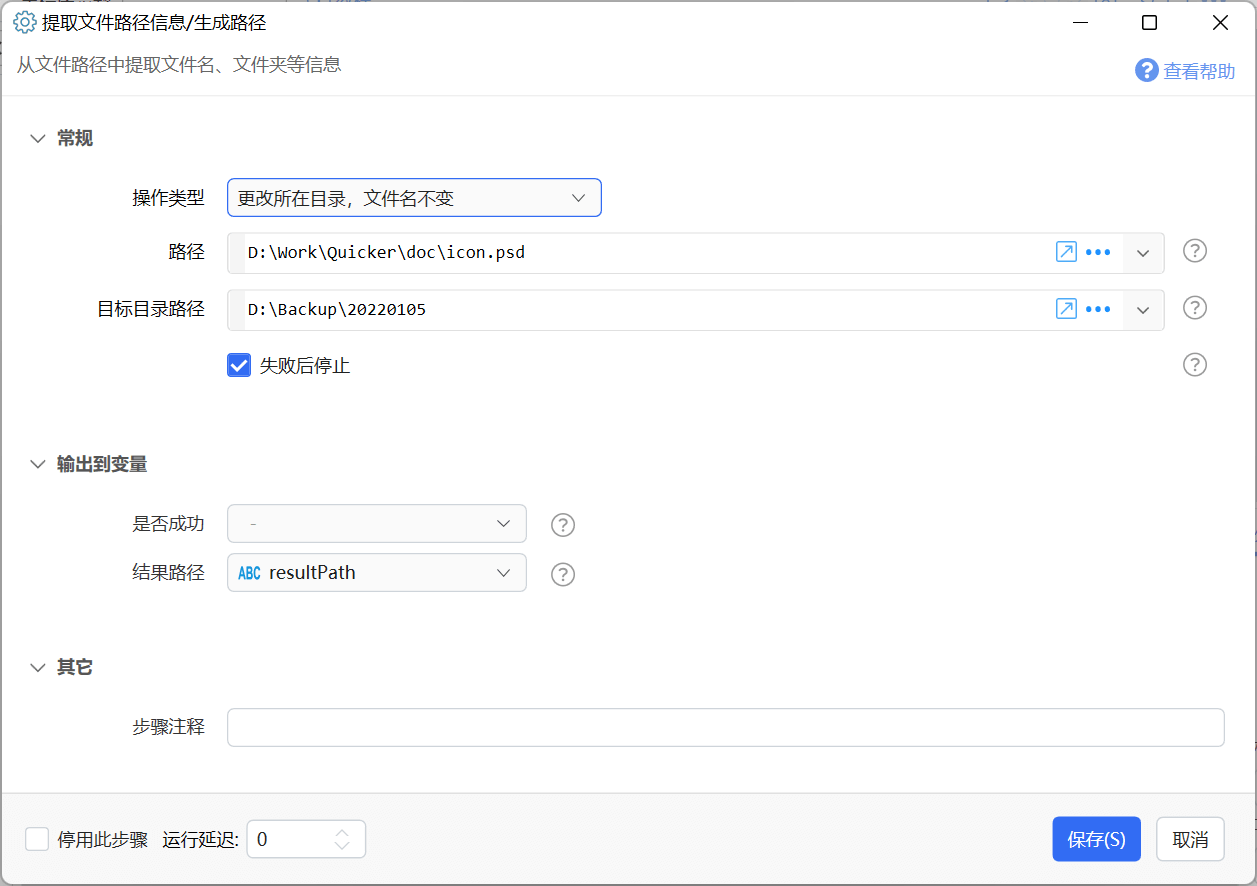The image size is (1257, 886).
Task: Open the 结果路径 resultPath dropdown
Action: 377,573
